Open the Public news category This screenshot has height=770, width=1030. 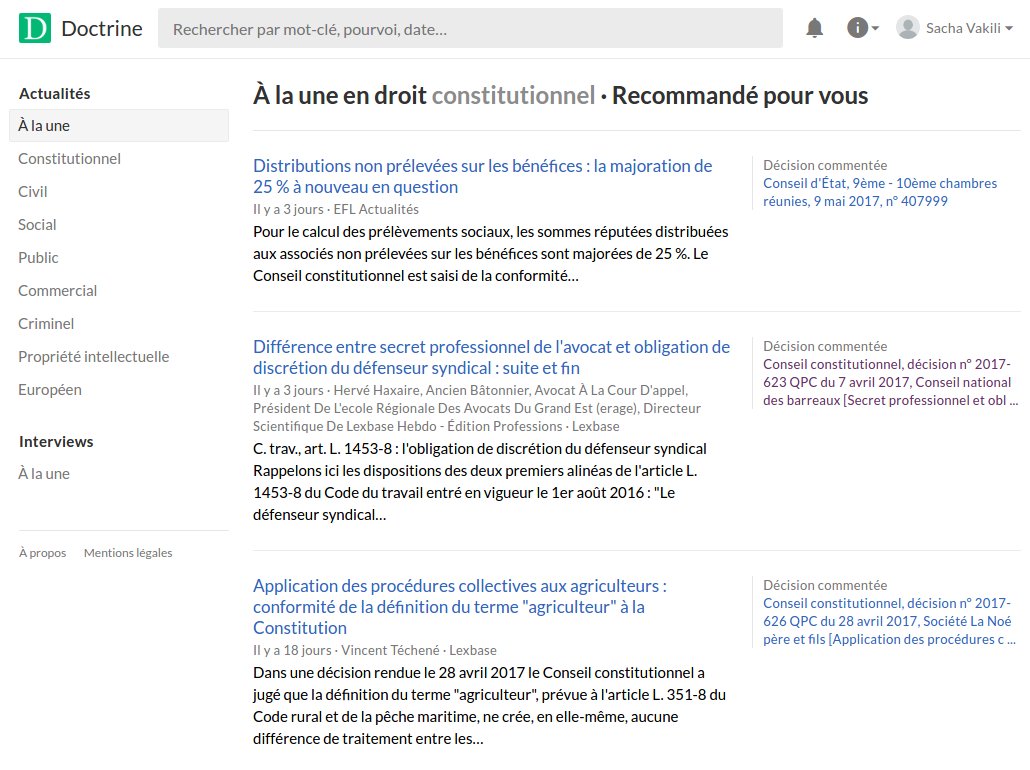[38, 258]
